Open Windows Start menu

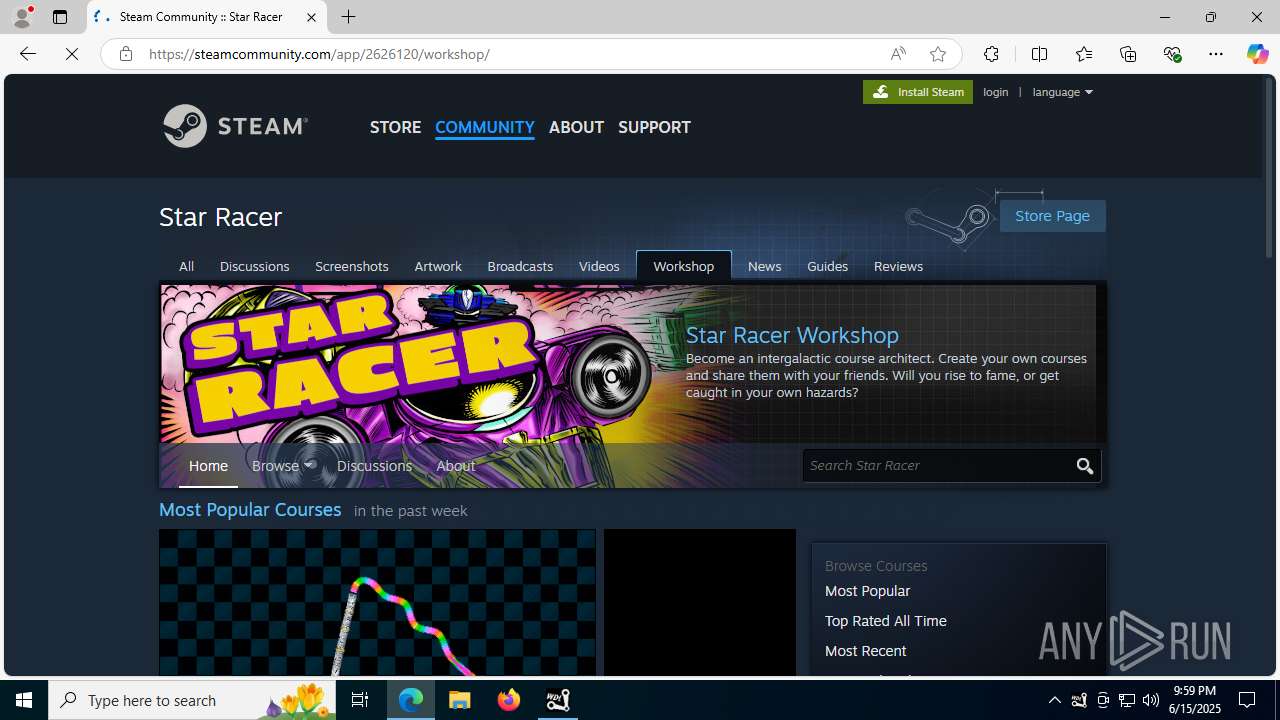(x=24, y=700)
